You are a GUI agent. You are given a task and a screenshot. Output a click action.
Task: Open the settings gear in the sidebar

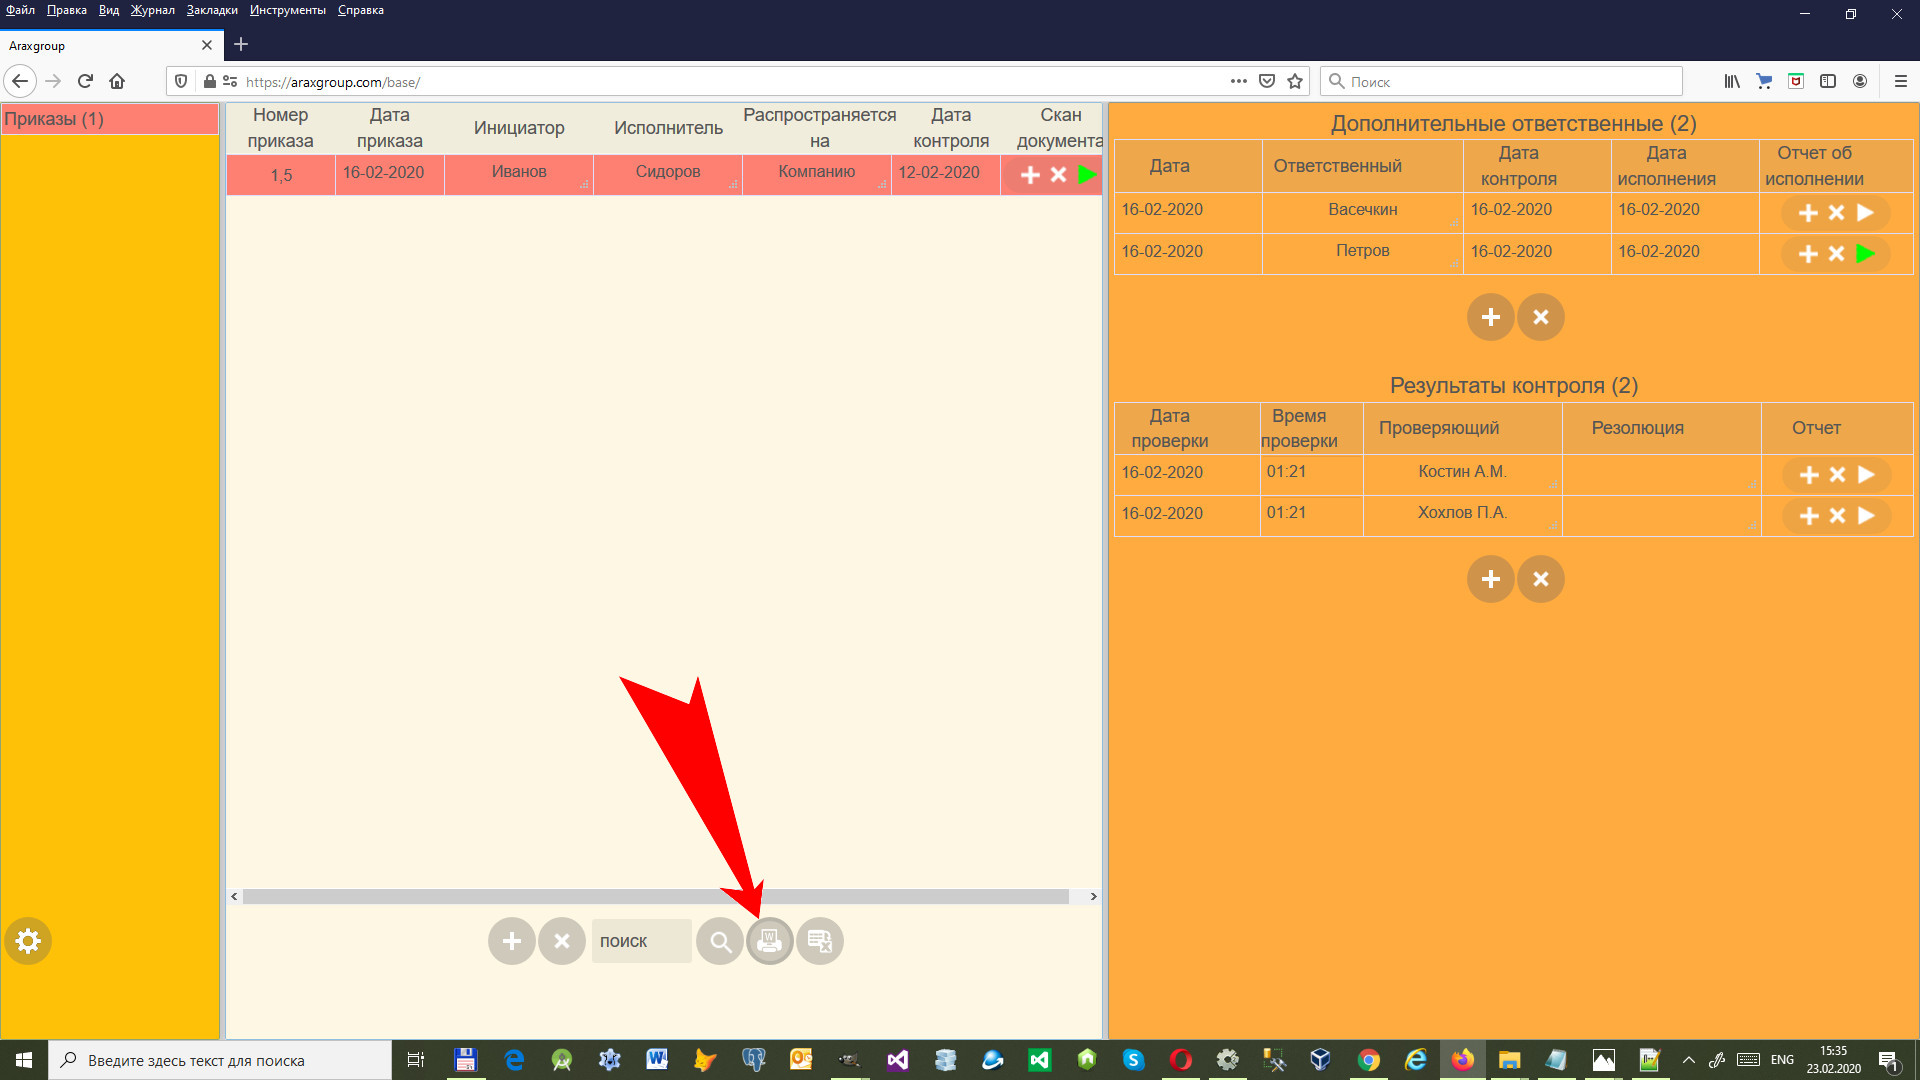point(28,941)
